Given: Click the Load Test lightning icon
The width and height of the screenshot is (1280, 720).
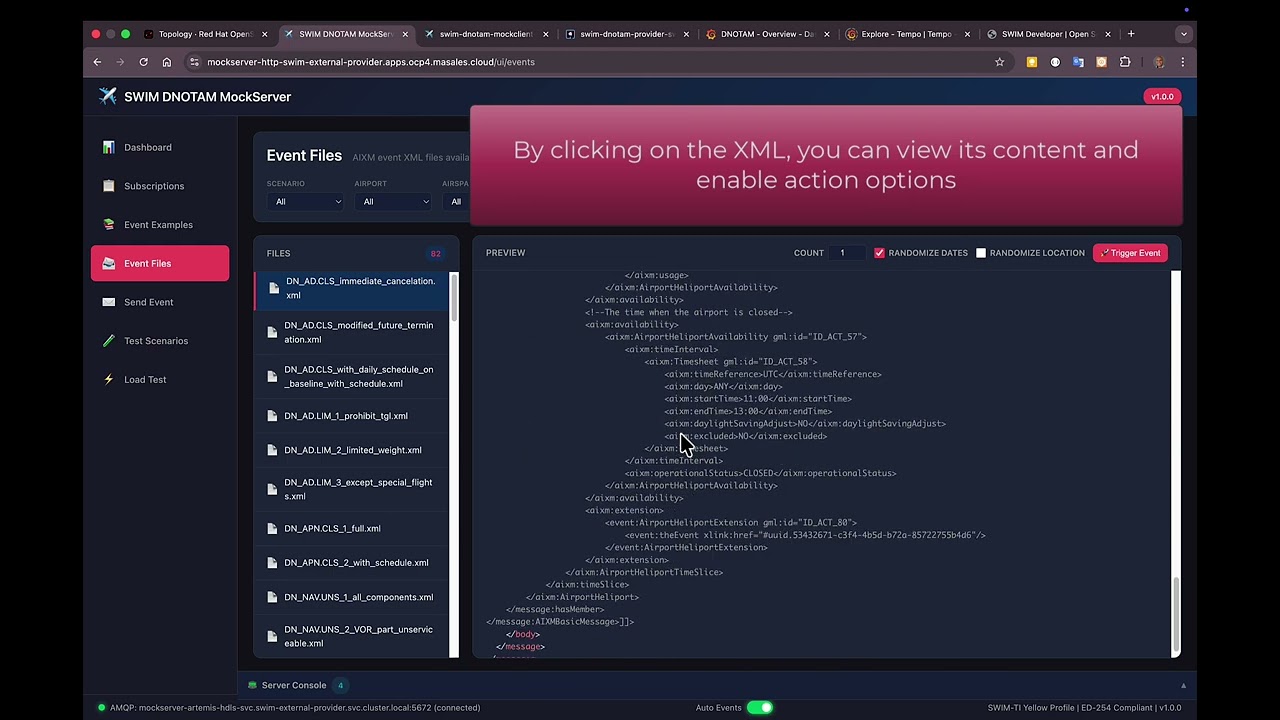Looking at the screenshot, I should click(x=108, y=380).
